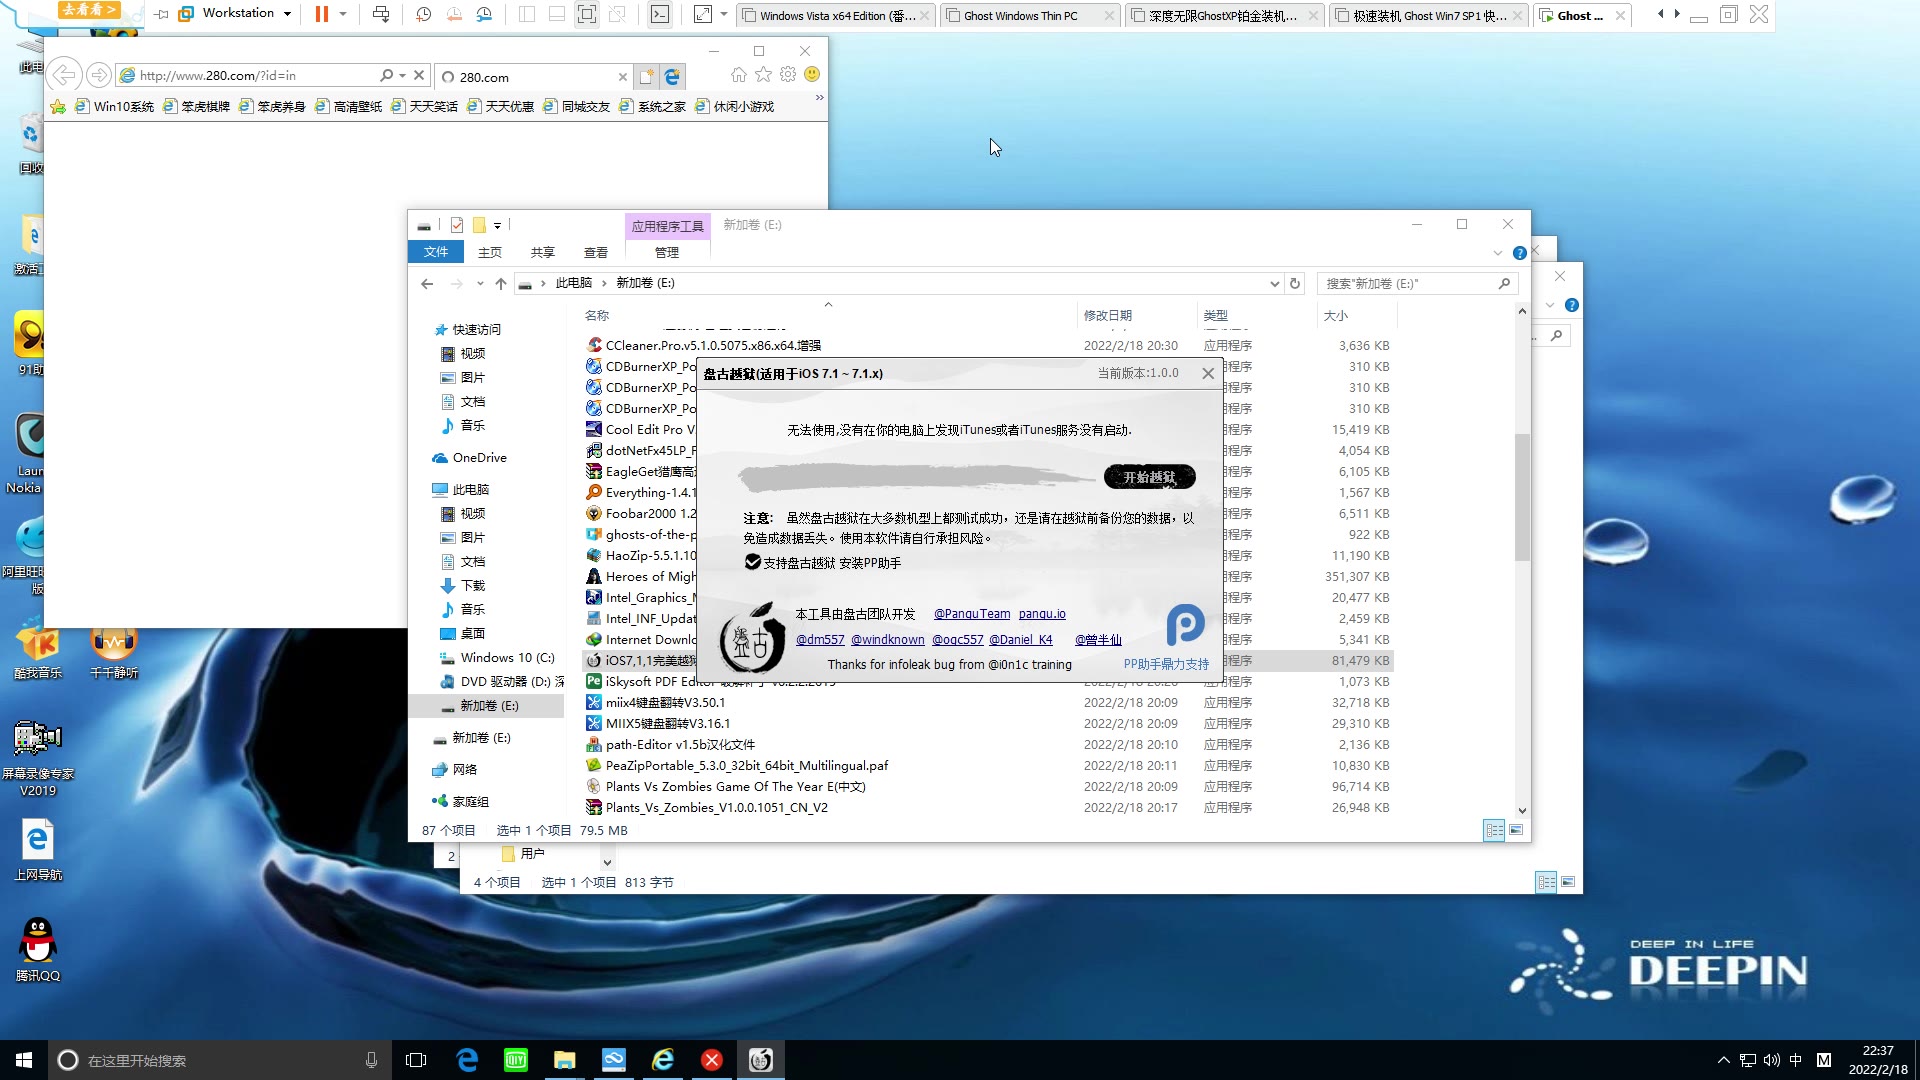Screen dimensions: 1920x1080
Task: Open the Internet Explorer favorites star
Action: click(x=763, y=75)
